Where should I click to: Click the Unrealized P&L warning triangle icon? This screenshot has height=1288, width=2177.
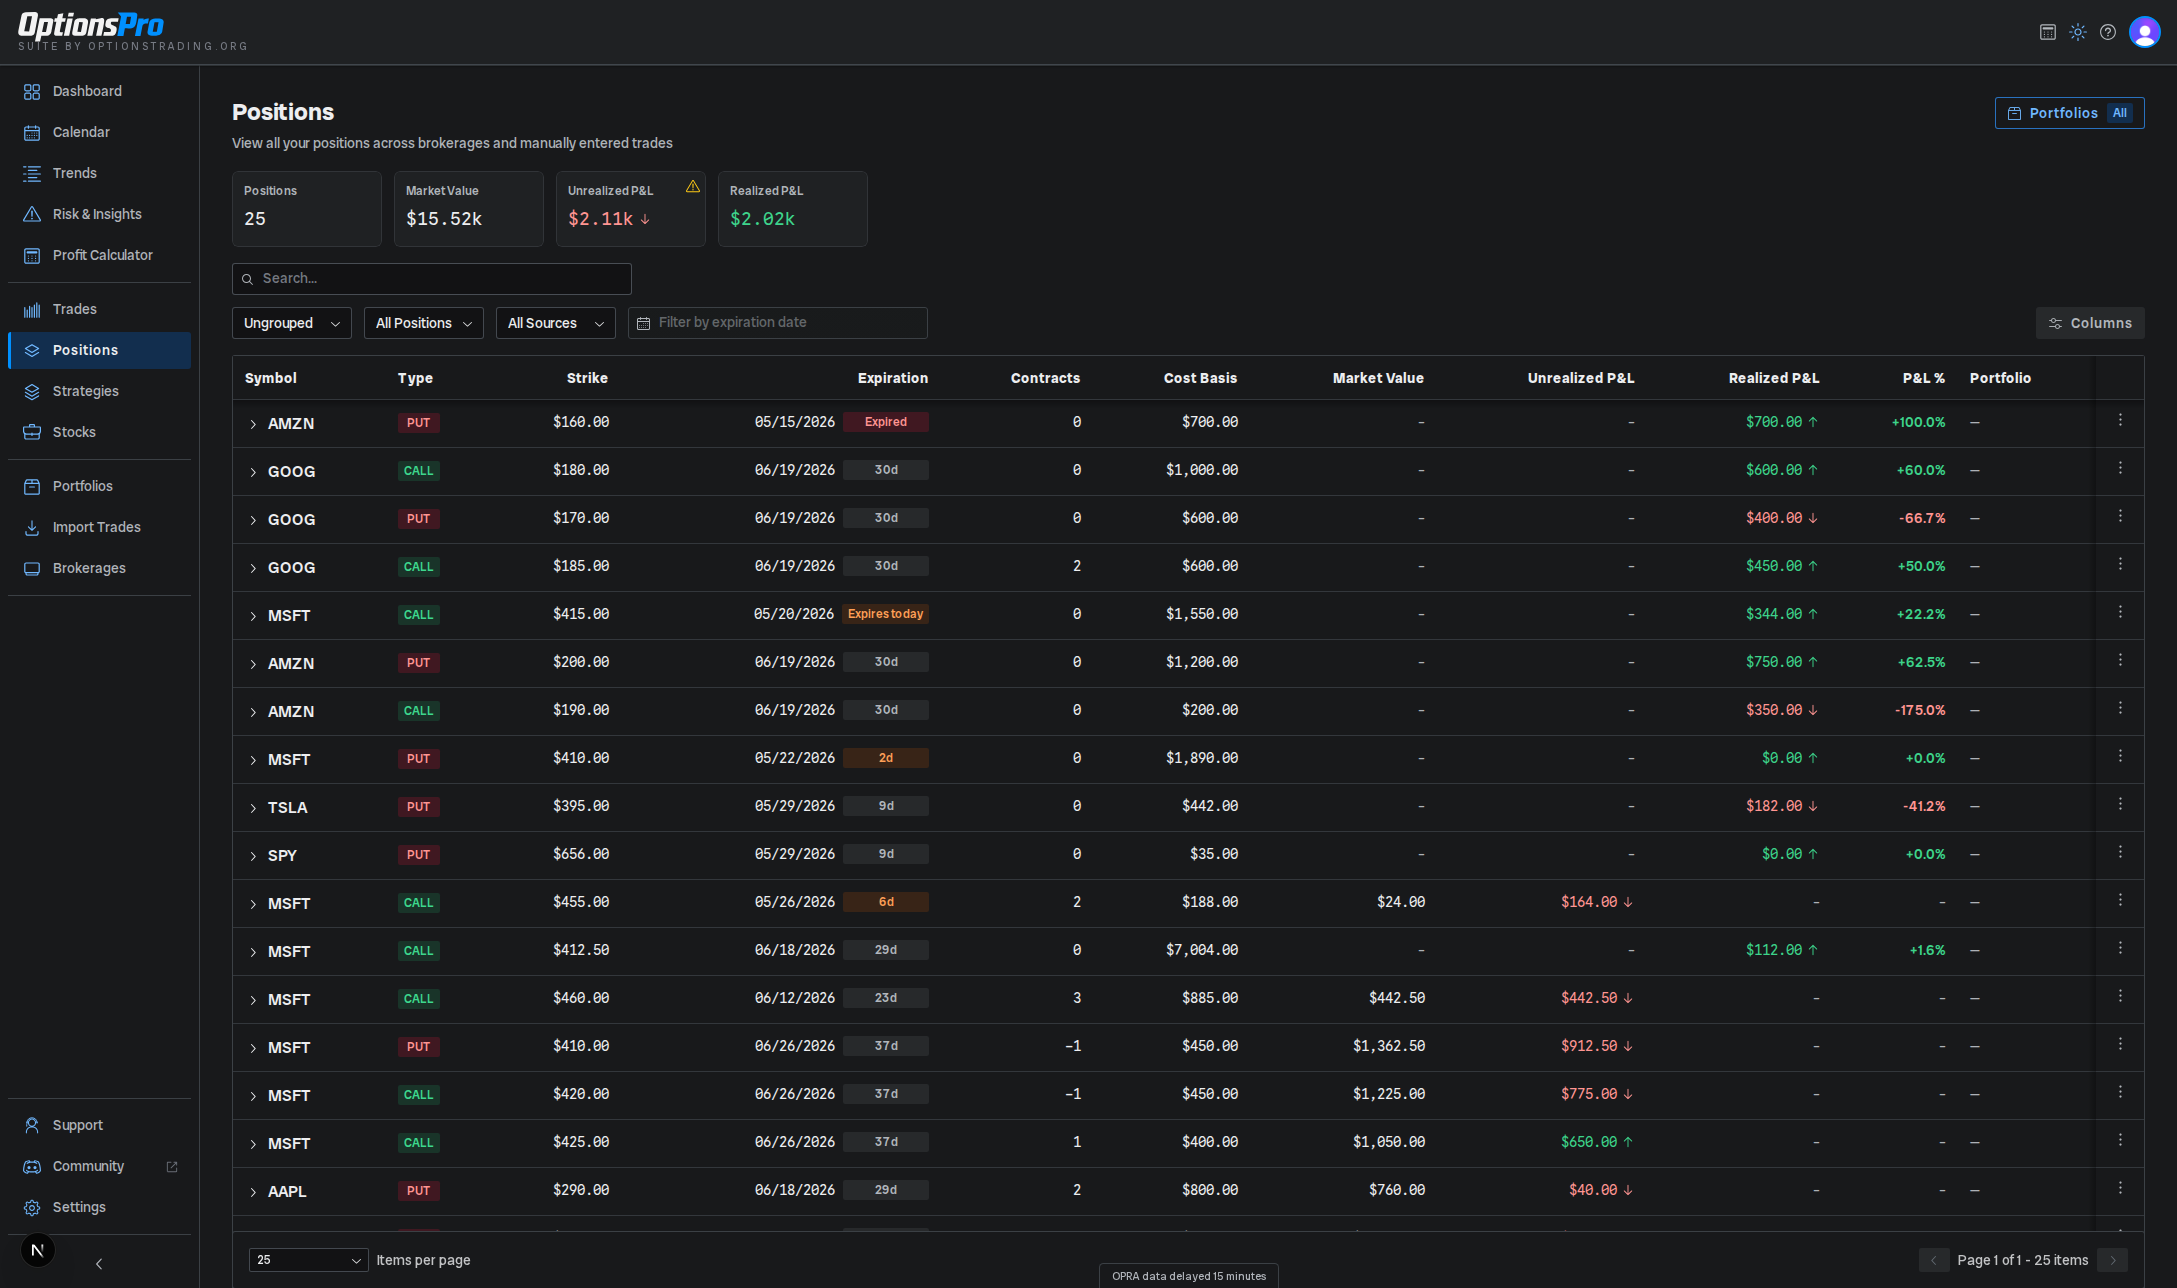coord(692,187)
